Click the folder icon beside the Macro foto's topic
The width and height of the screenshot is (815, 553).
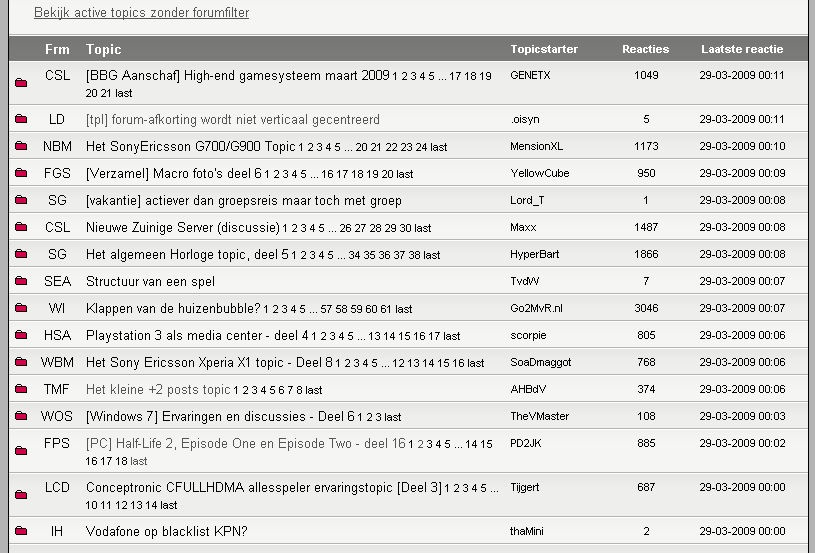pyautogui.click(x=20, y=174)
